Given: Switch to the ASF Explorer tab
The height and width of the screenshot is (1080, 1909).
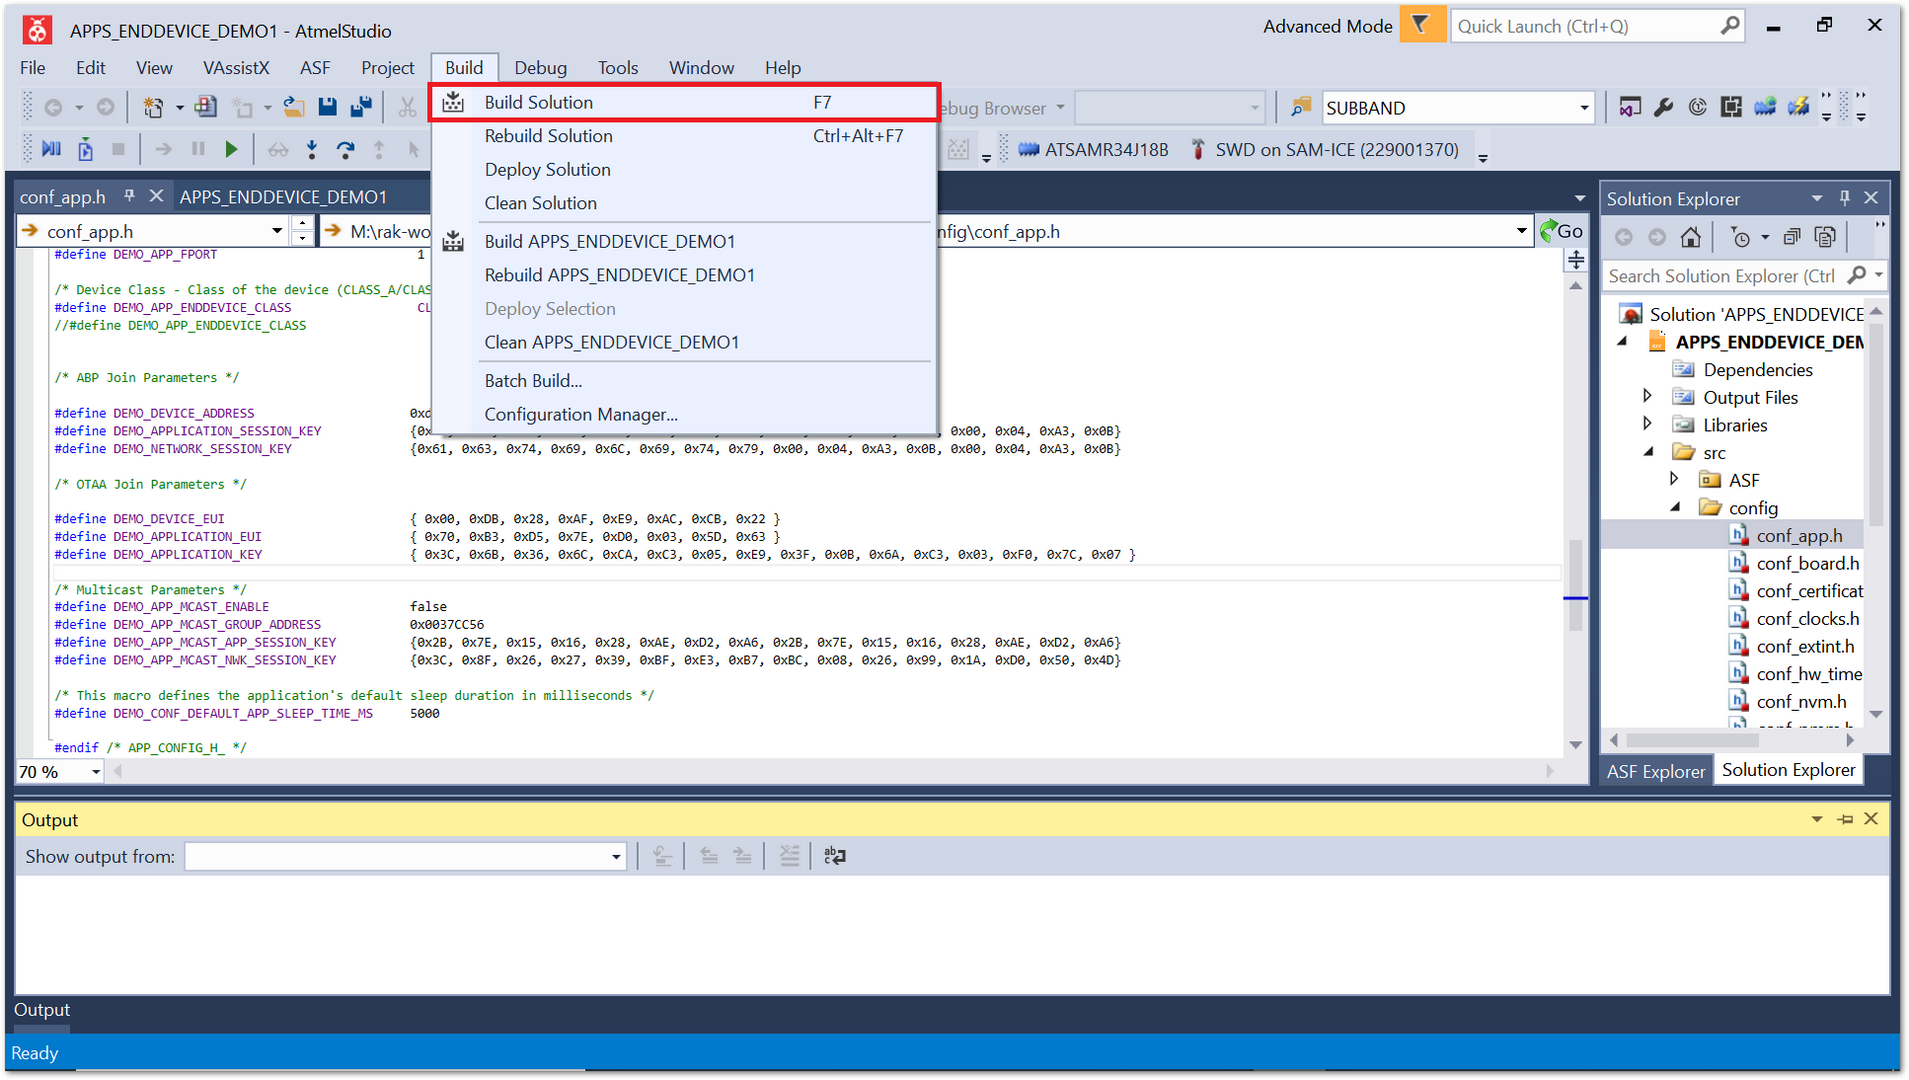Looking at the screenshot, I should click(1656, 771).
